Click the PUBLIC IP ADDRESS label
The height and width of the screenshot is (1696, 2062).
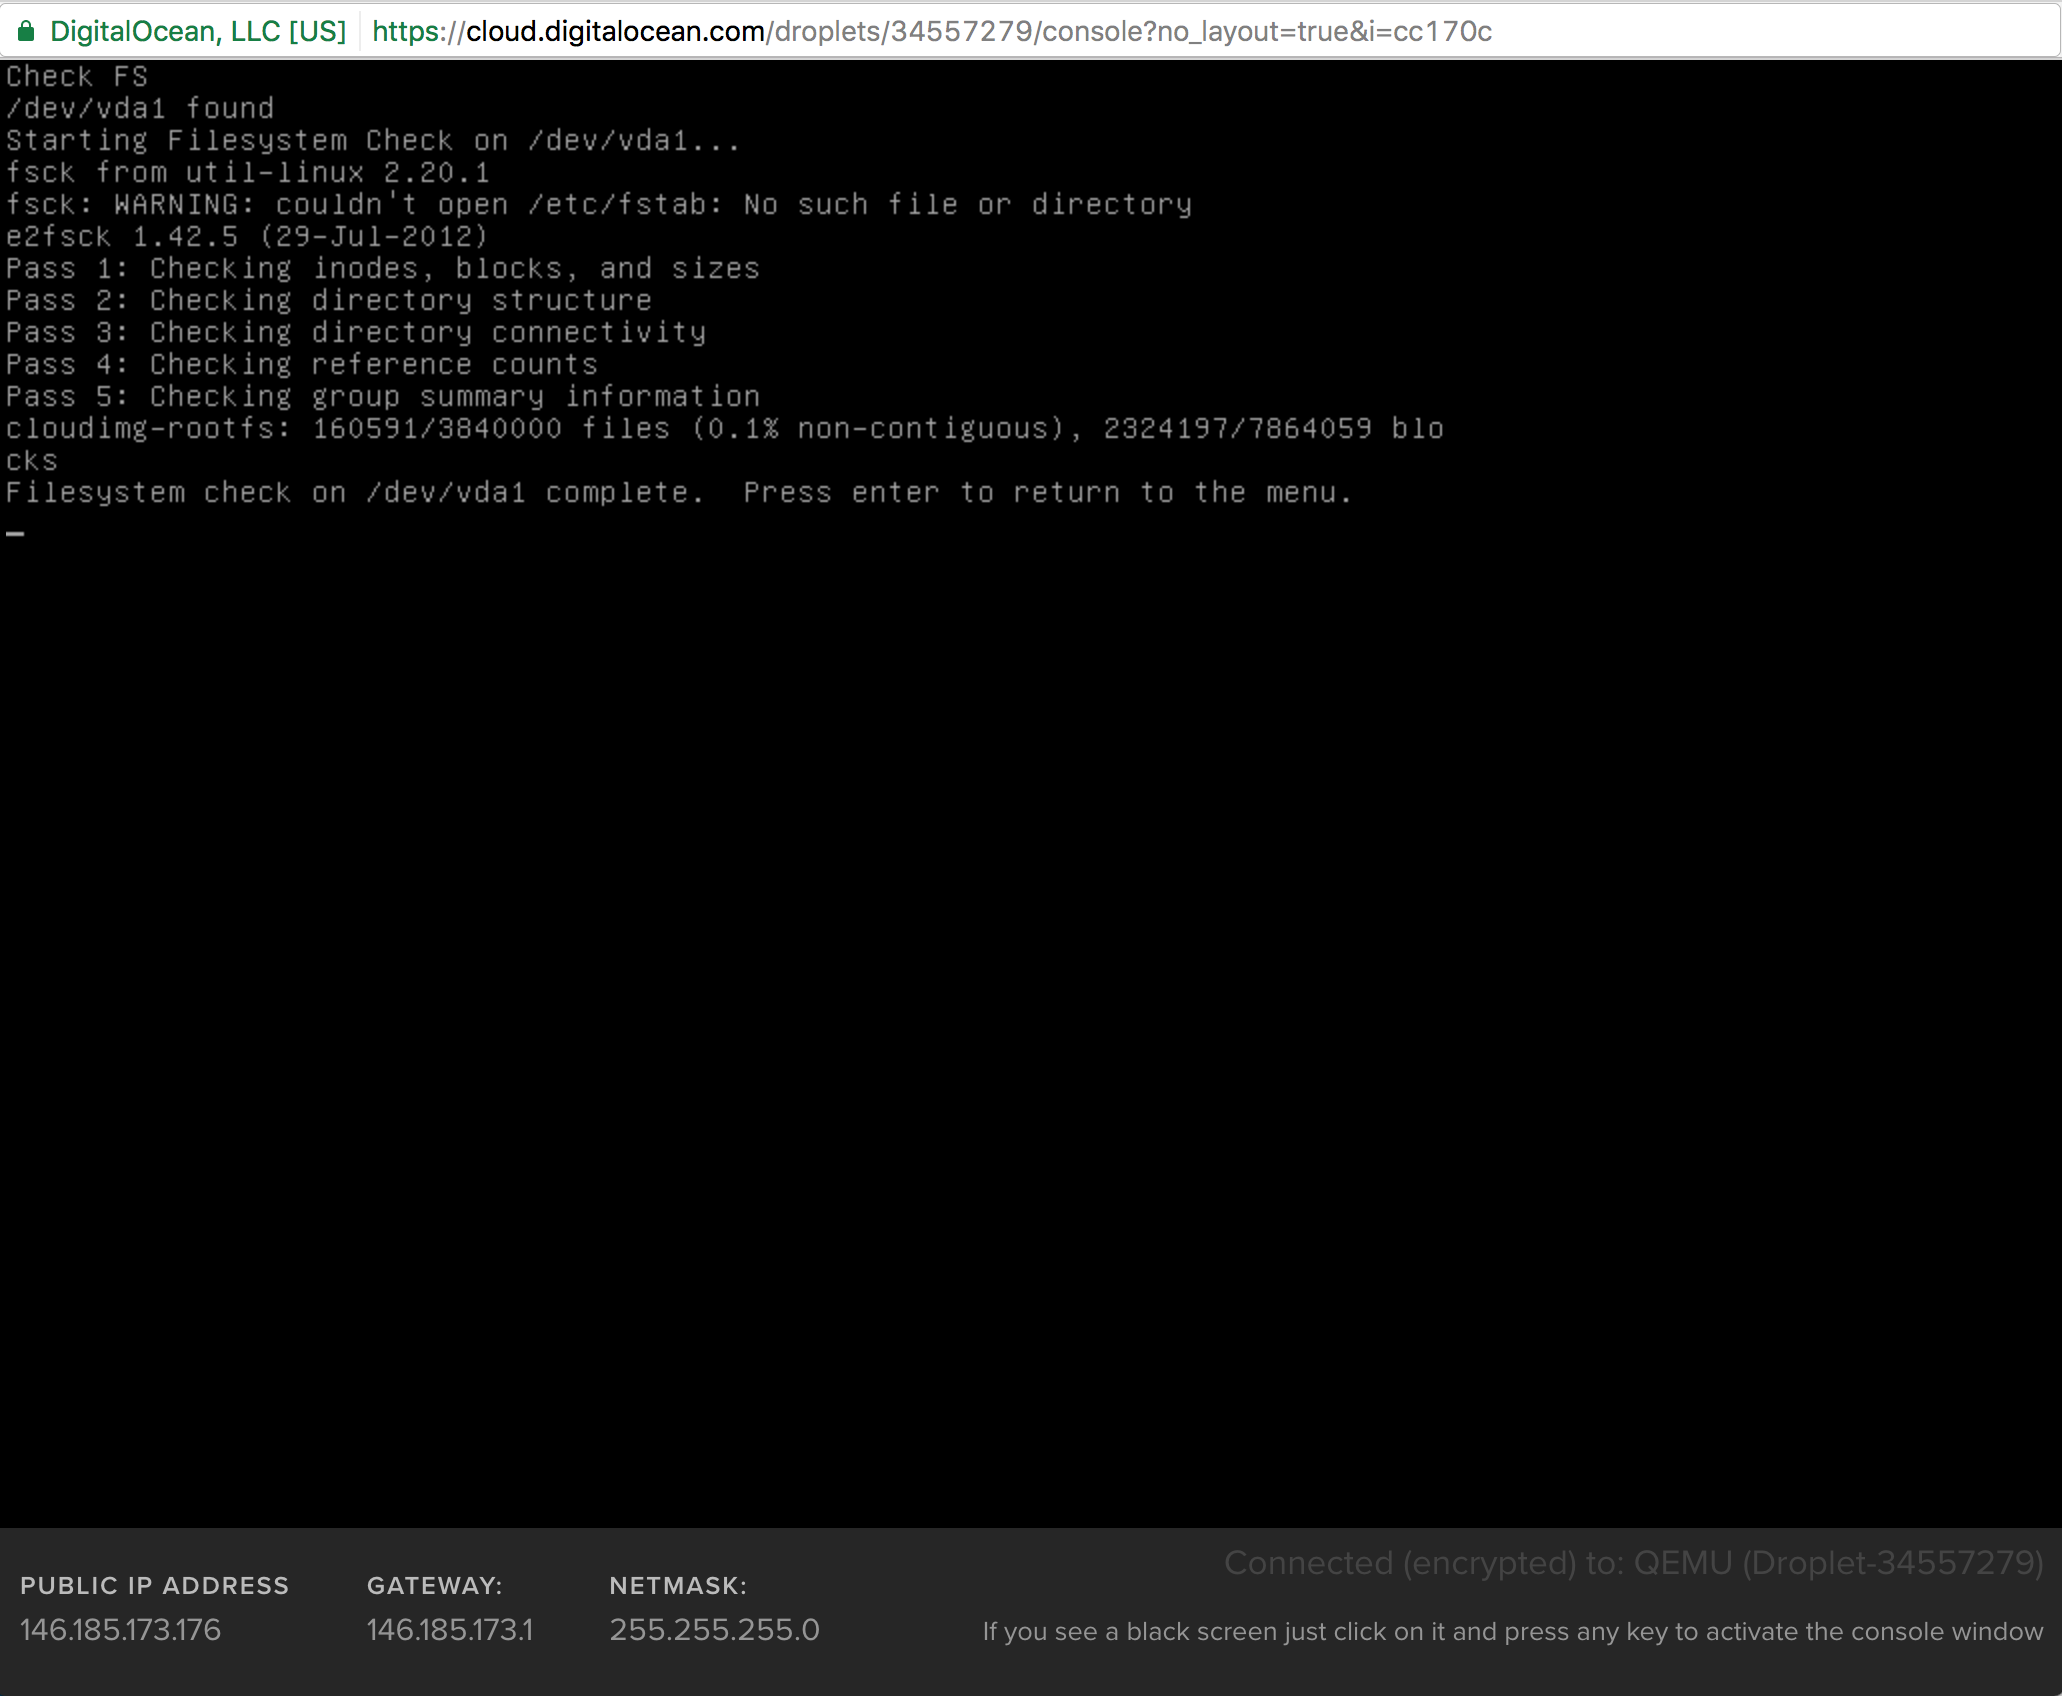click(x=154, y=1586)
